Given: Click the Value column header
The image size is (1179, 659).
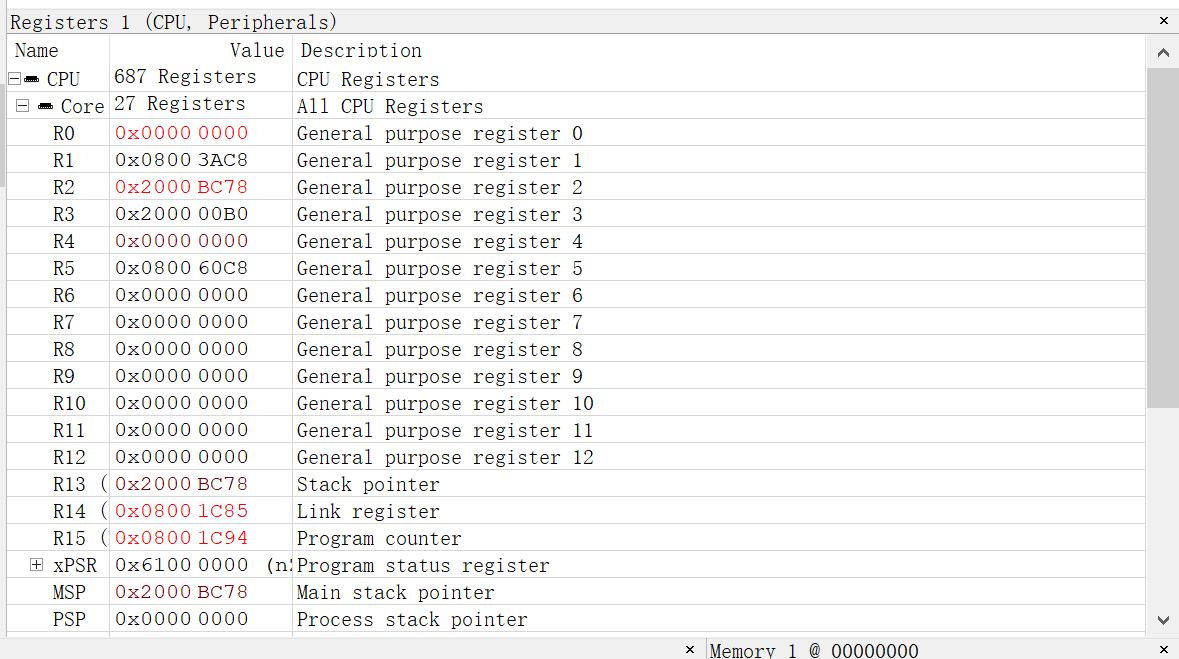Looking at the screenshot, I should click(x=257, y=50).
